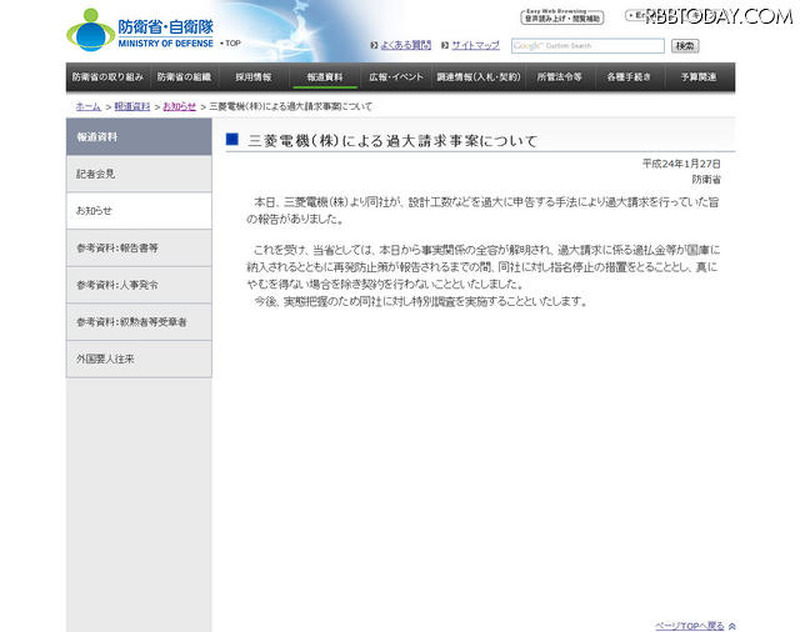The width and height of the screenshot is (800, 632).
Task: Open the サイトマップ sitemap link
Action: point(475,46)
